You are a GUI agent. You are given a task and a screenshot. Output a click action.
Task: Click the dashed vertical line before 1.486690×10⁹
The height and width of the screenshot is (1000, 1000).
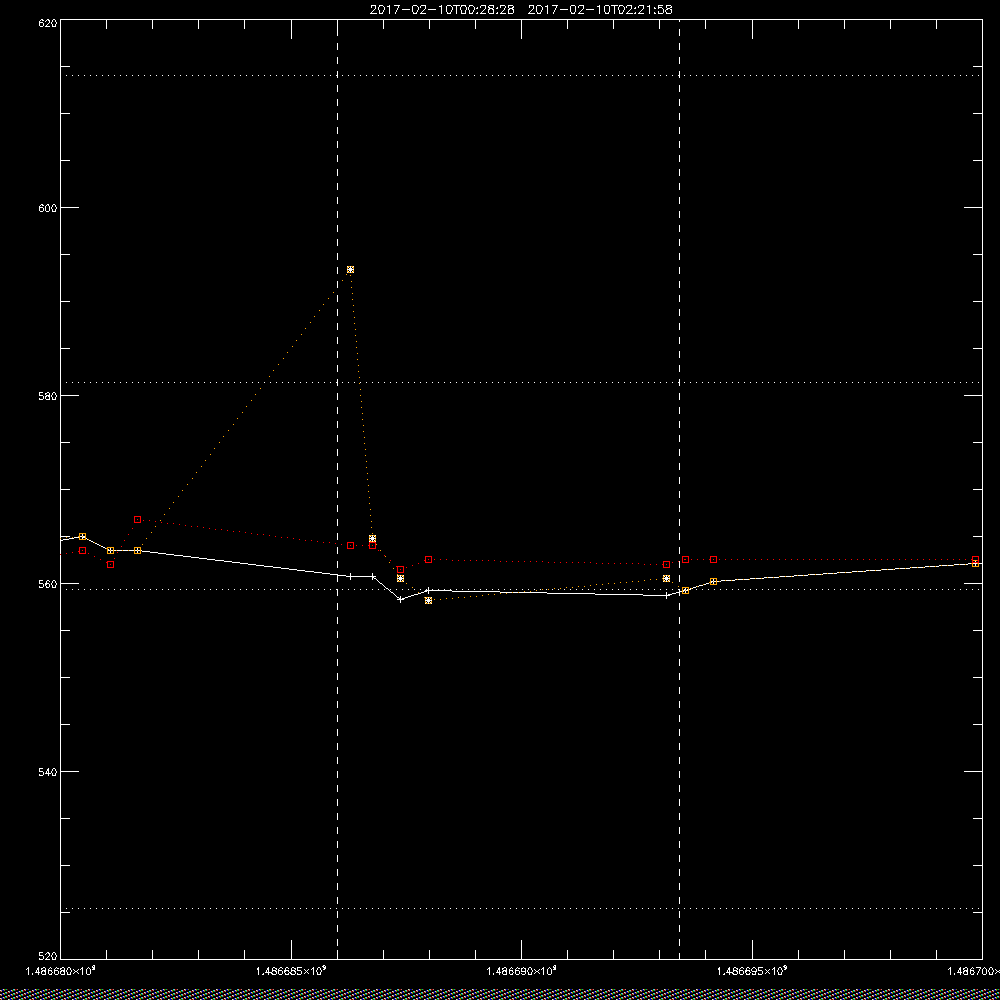[337, 488]
